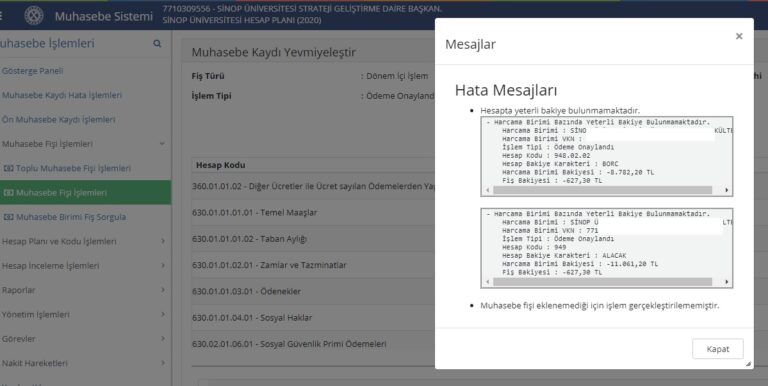Screen dimensions: 768x386
Task: Collapse the Muhasebe Fişi İşlemleri submenu
Action: tap(162, 144)
